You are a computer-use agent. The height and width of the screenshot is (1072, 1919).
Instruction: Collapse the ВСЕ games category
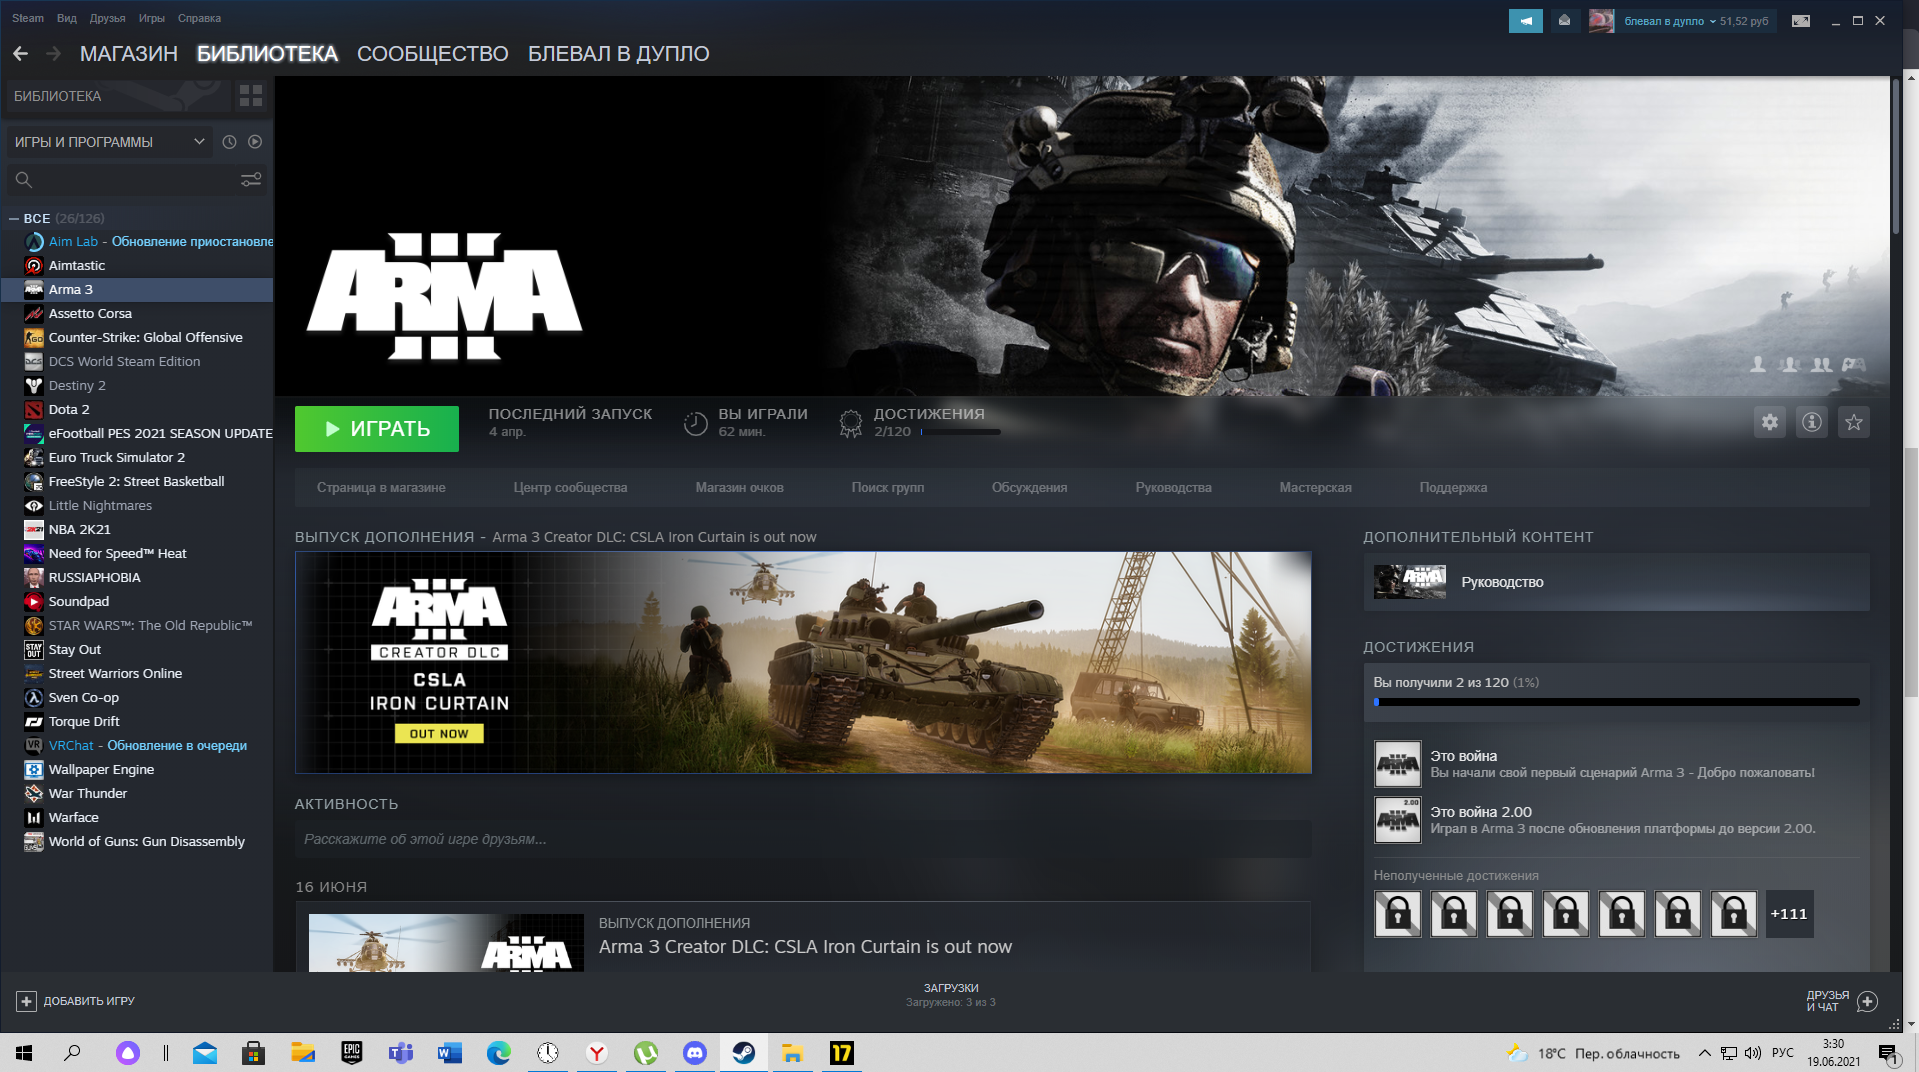point(14,218)
